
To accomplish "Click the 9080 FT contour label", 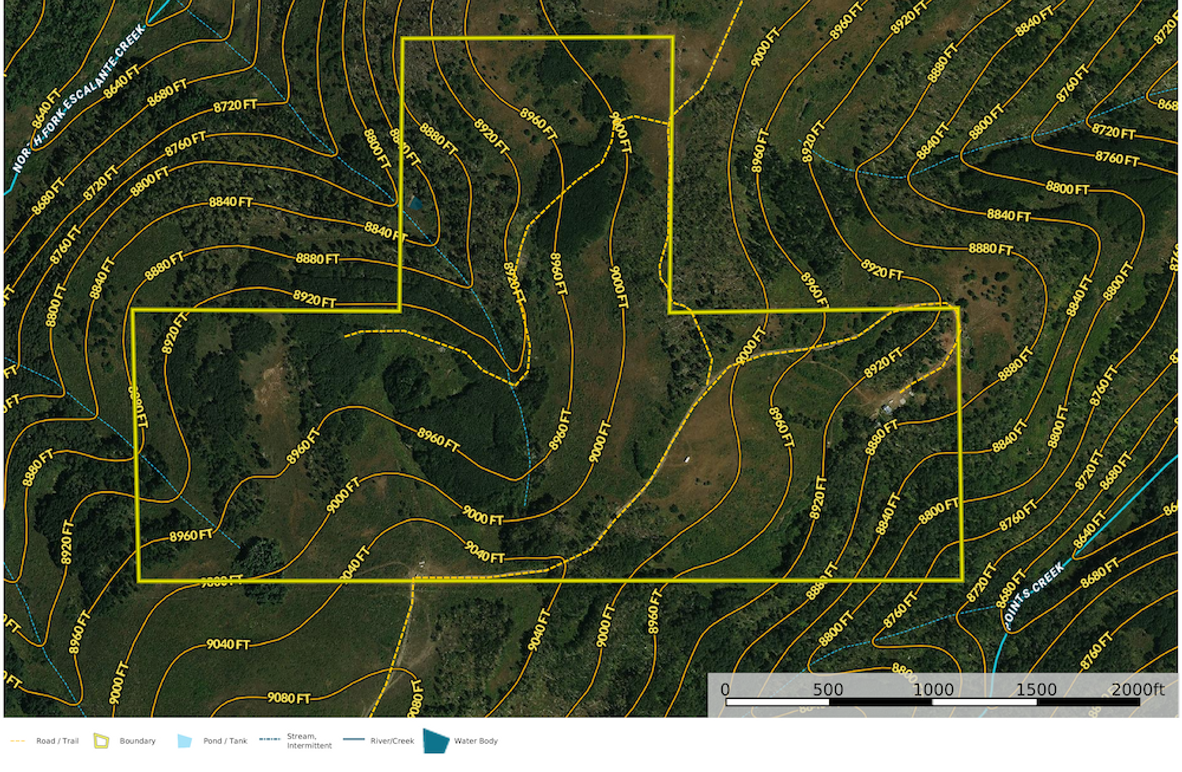I will [292, 698].
